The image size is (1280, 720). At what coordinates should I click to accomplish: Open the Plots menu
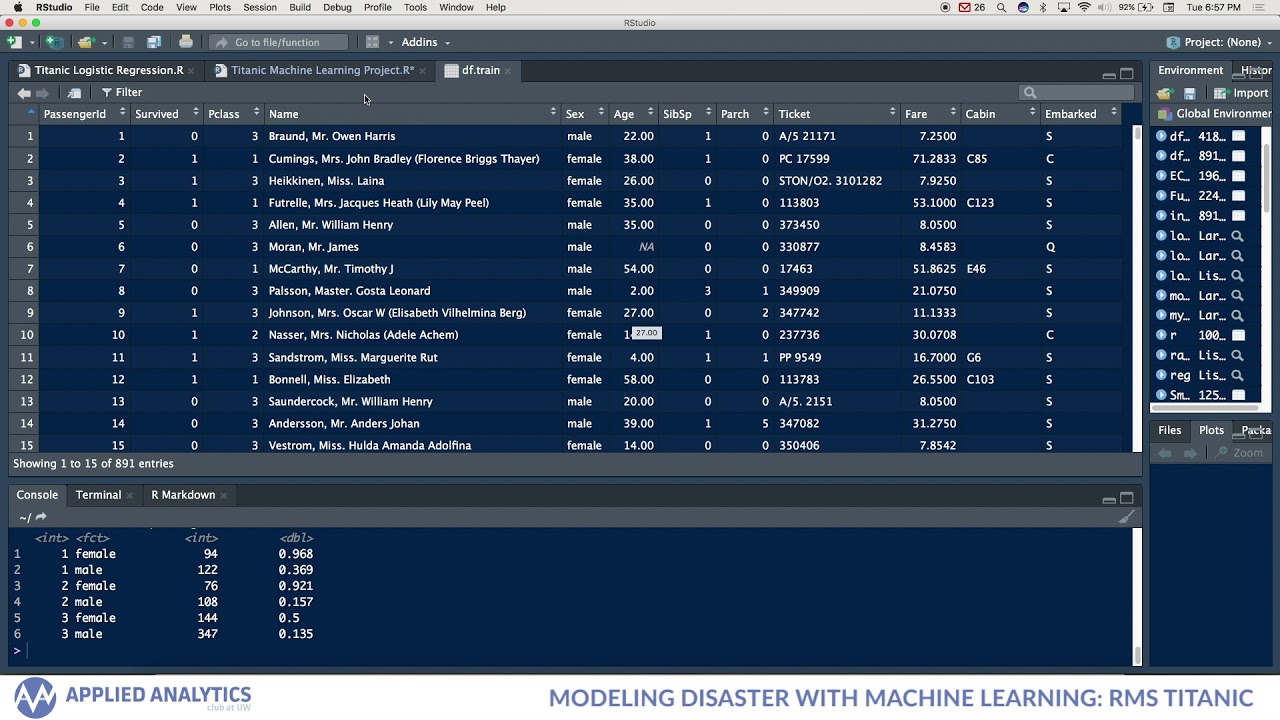[220, 7]
